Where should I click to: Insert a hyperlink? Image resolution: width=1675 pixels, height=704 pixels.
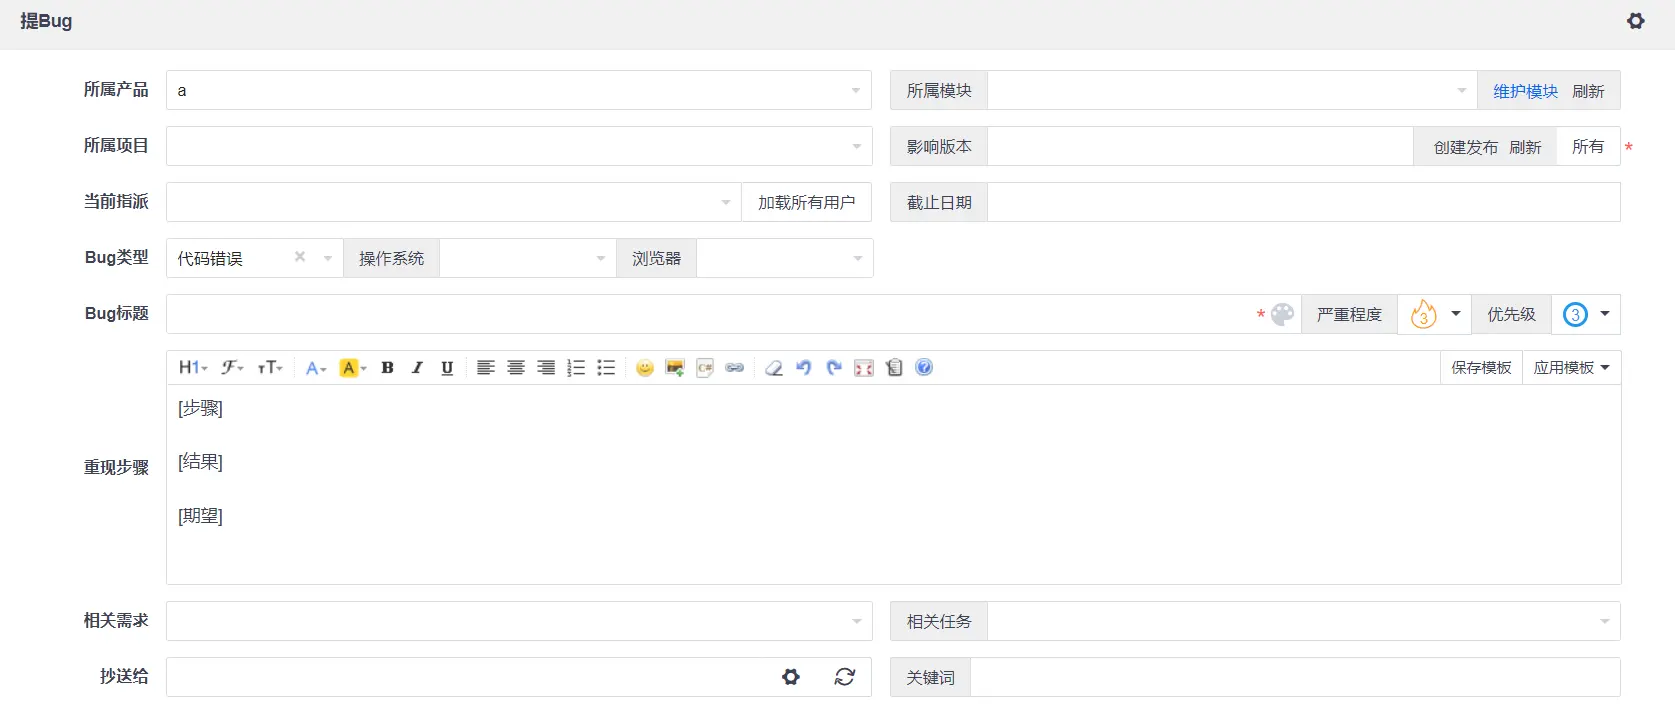pyautogui.click(x=735, y=368)
